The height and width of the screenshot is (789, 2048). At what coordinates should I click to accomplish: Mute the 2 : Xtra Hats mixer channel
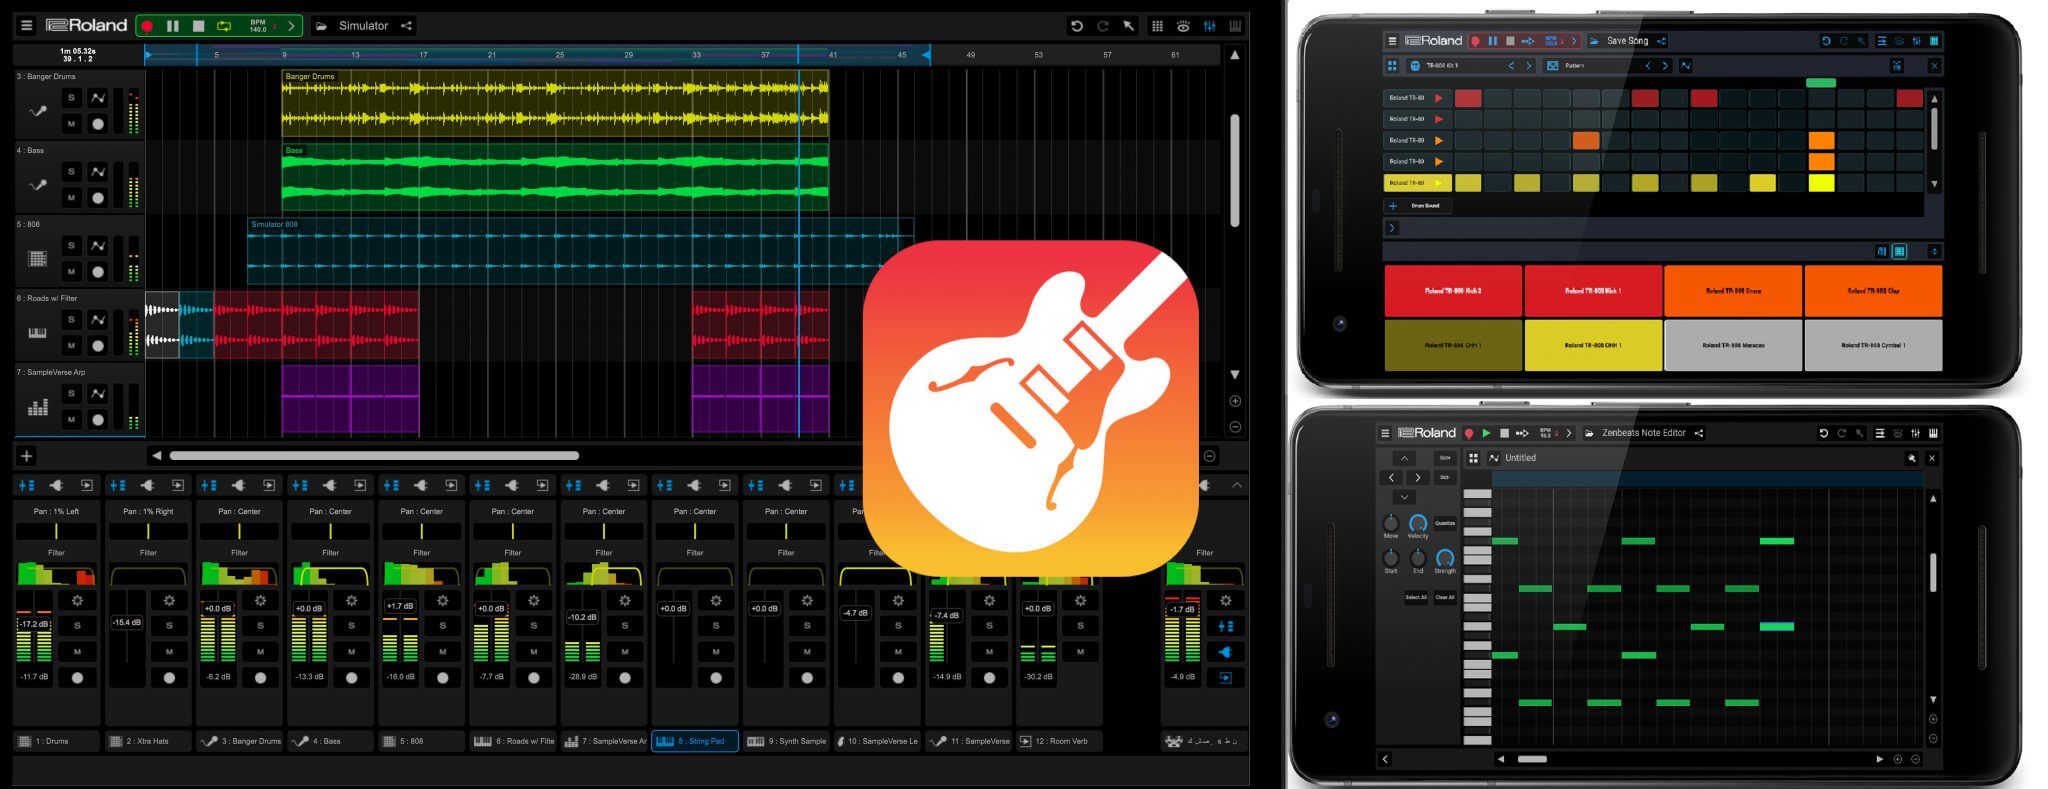(x=169, y=651)
